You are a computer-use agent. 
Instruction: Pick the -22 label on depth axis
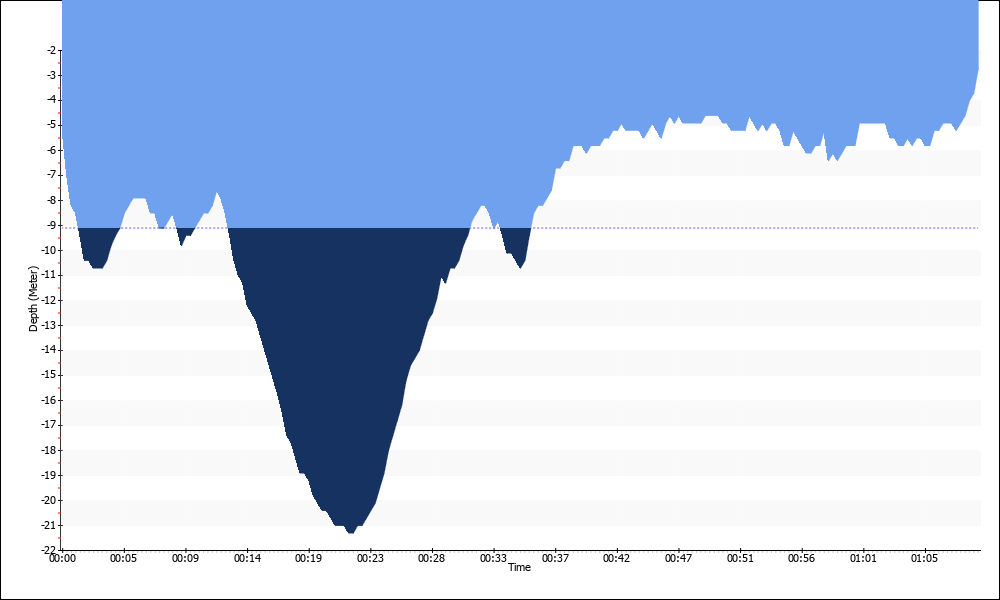coord(49,550)
